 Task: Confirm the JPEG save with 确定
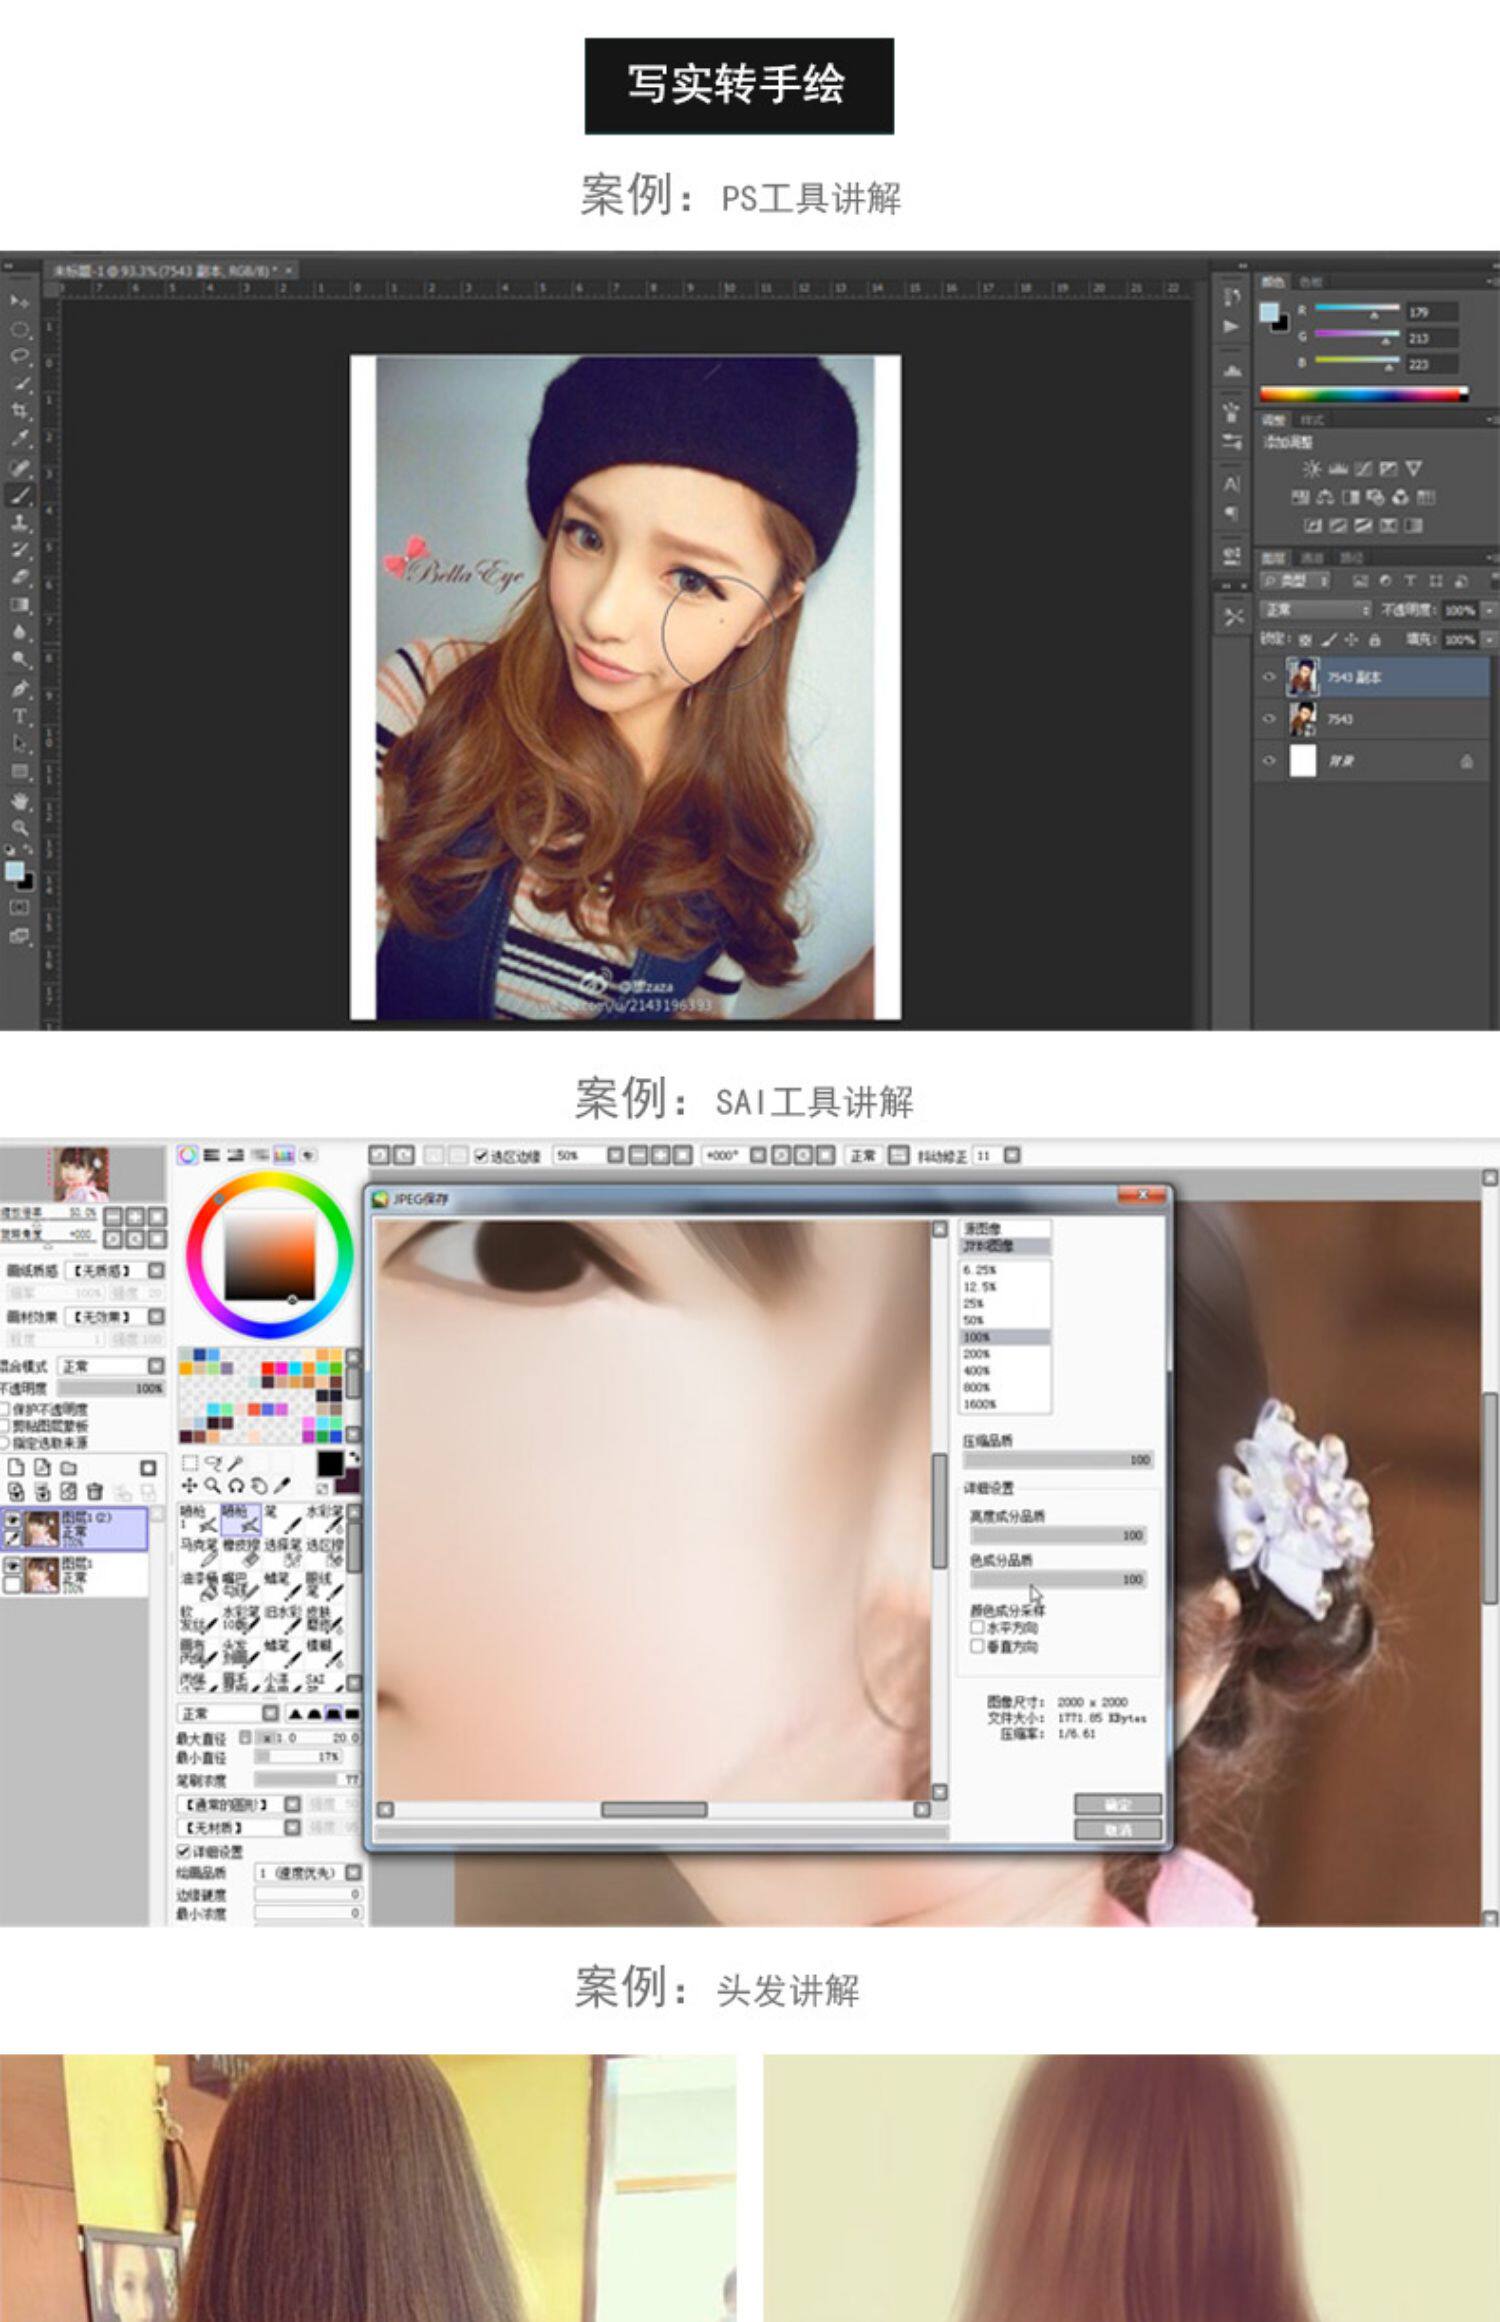(x=1118, y=1803)
